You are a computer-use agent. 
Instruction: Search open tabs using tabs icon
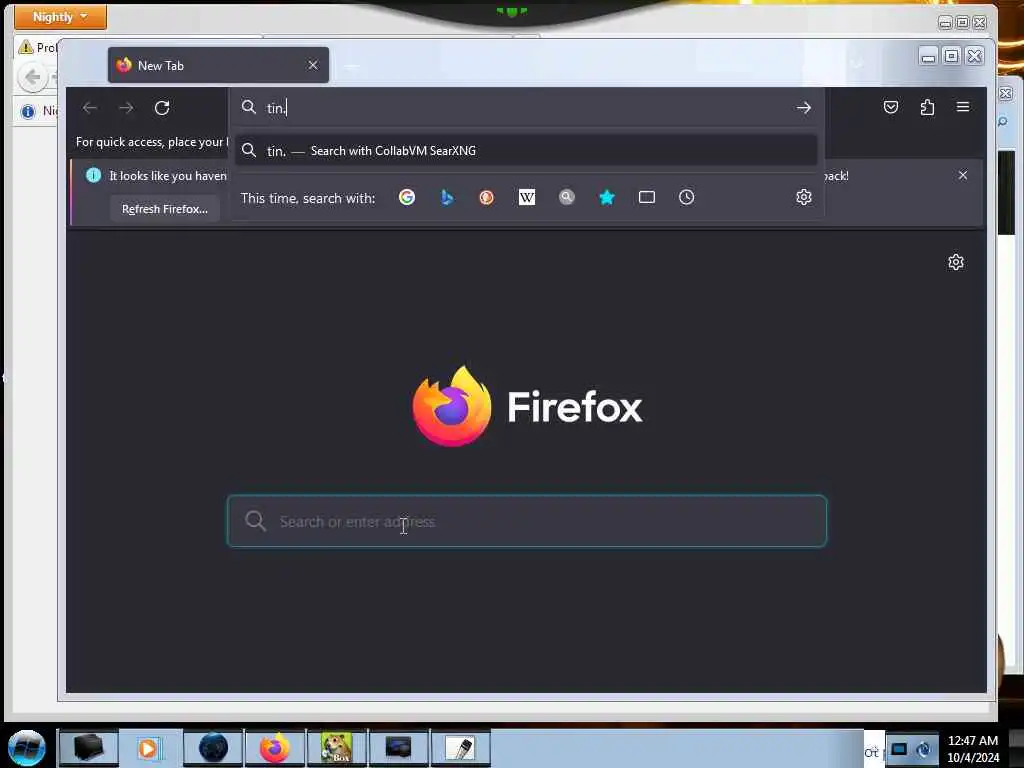tap(647, 197)
